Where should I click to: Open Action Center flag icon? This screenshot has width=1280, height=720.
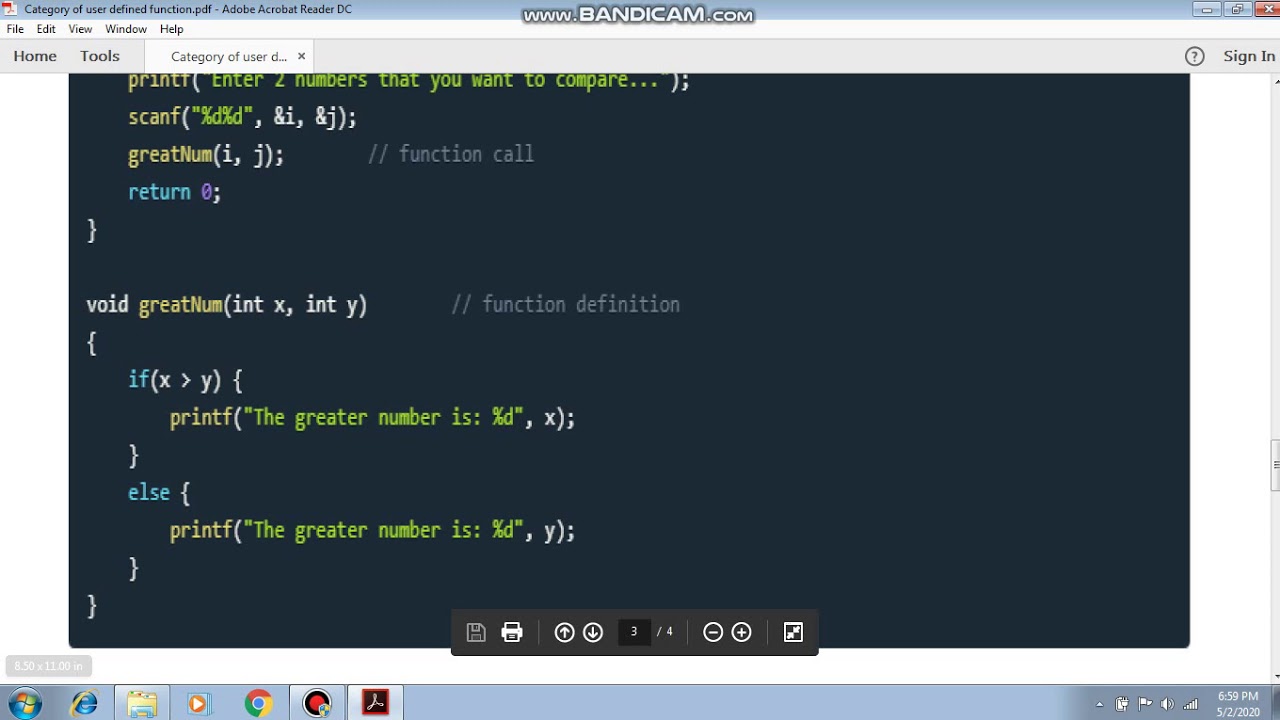[x=1145, y=704]
